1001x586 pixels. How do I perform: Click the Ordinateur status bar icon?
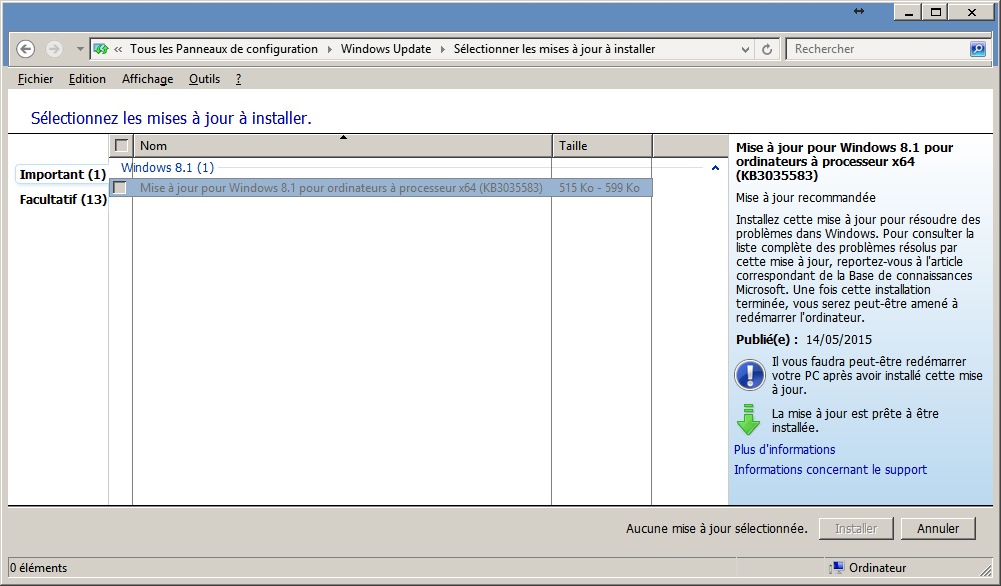tap(836, 567)
